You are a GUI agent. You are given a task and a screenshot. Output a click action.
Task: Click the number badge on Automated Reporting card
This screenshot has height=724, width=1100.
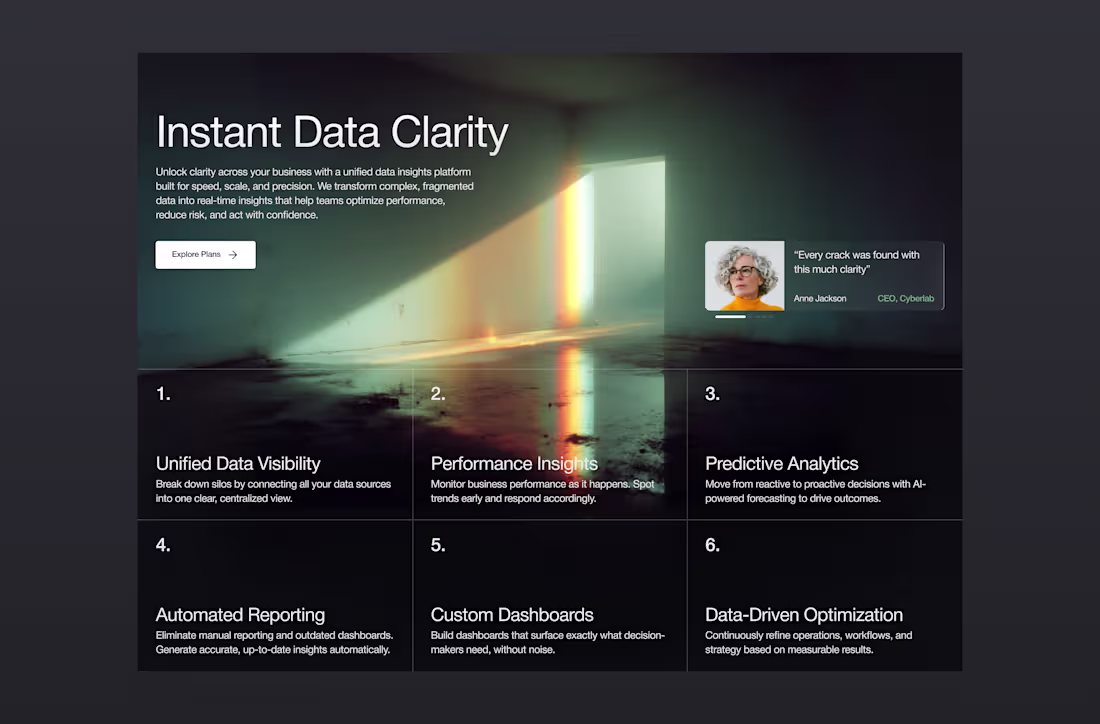click(163, 545)
